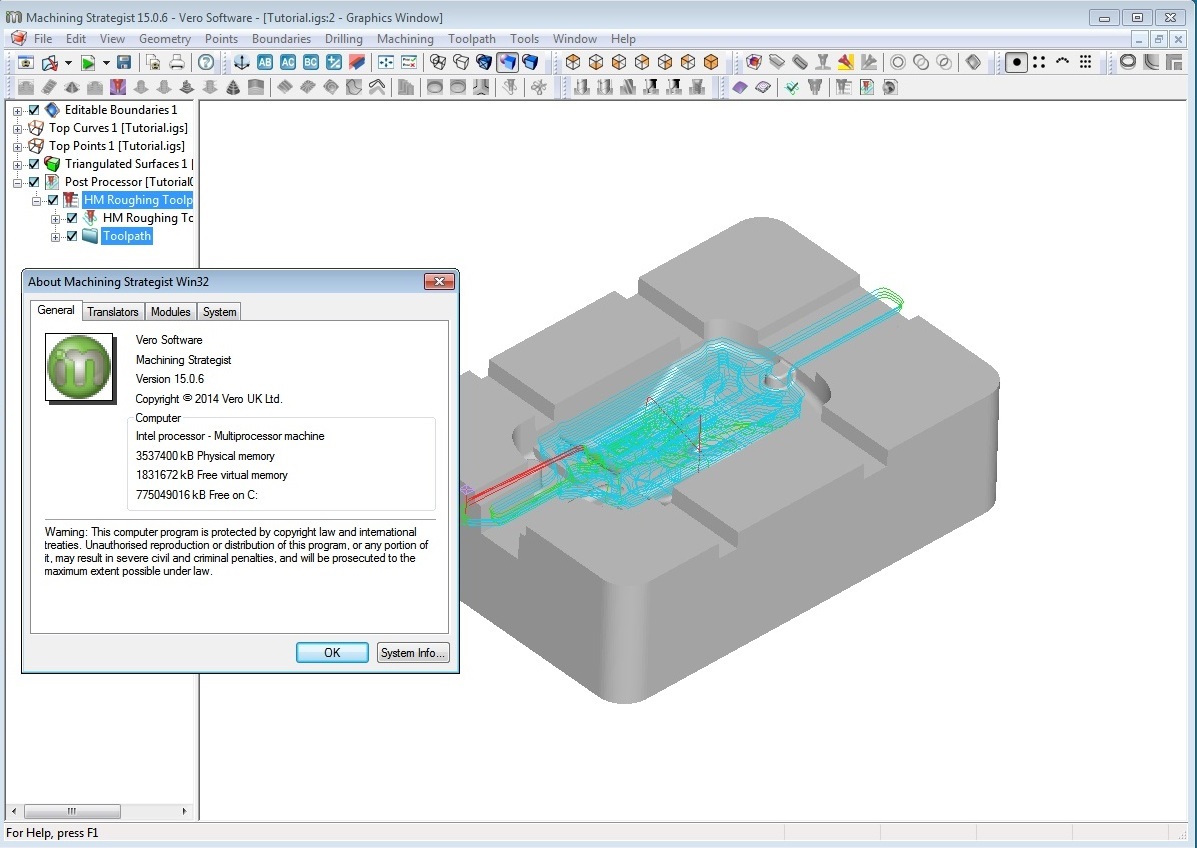Click the fit-to-window arrows icon
1197x848 pixels.
click(x=386, y=63)
